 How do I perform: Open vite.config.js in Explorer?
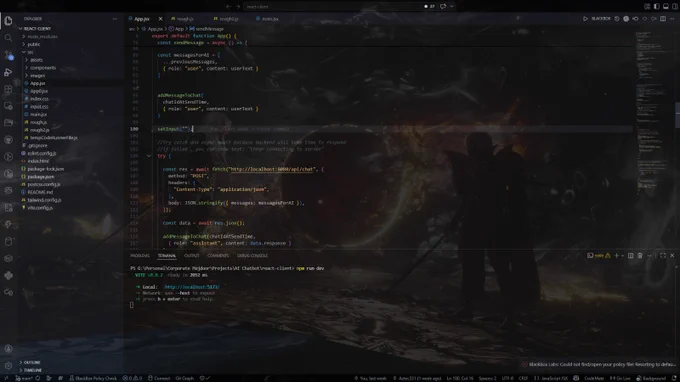coord(40,208)
